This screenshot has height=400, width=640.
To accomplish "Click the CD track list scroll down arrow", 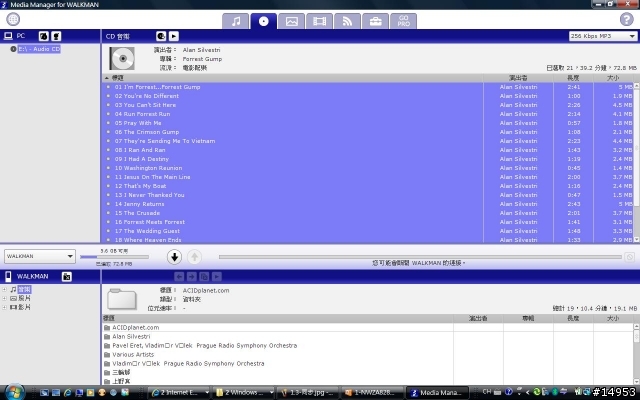I will point(636,240).
